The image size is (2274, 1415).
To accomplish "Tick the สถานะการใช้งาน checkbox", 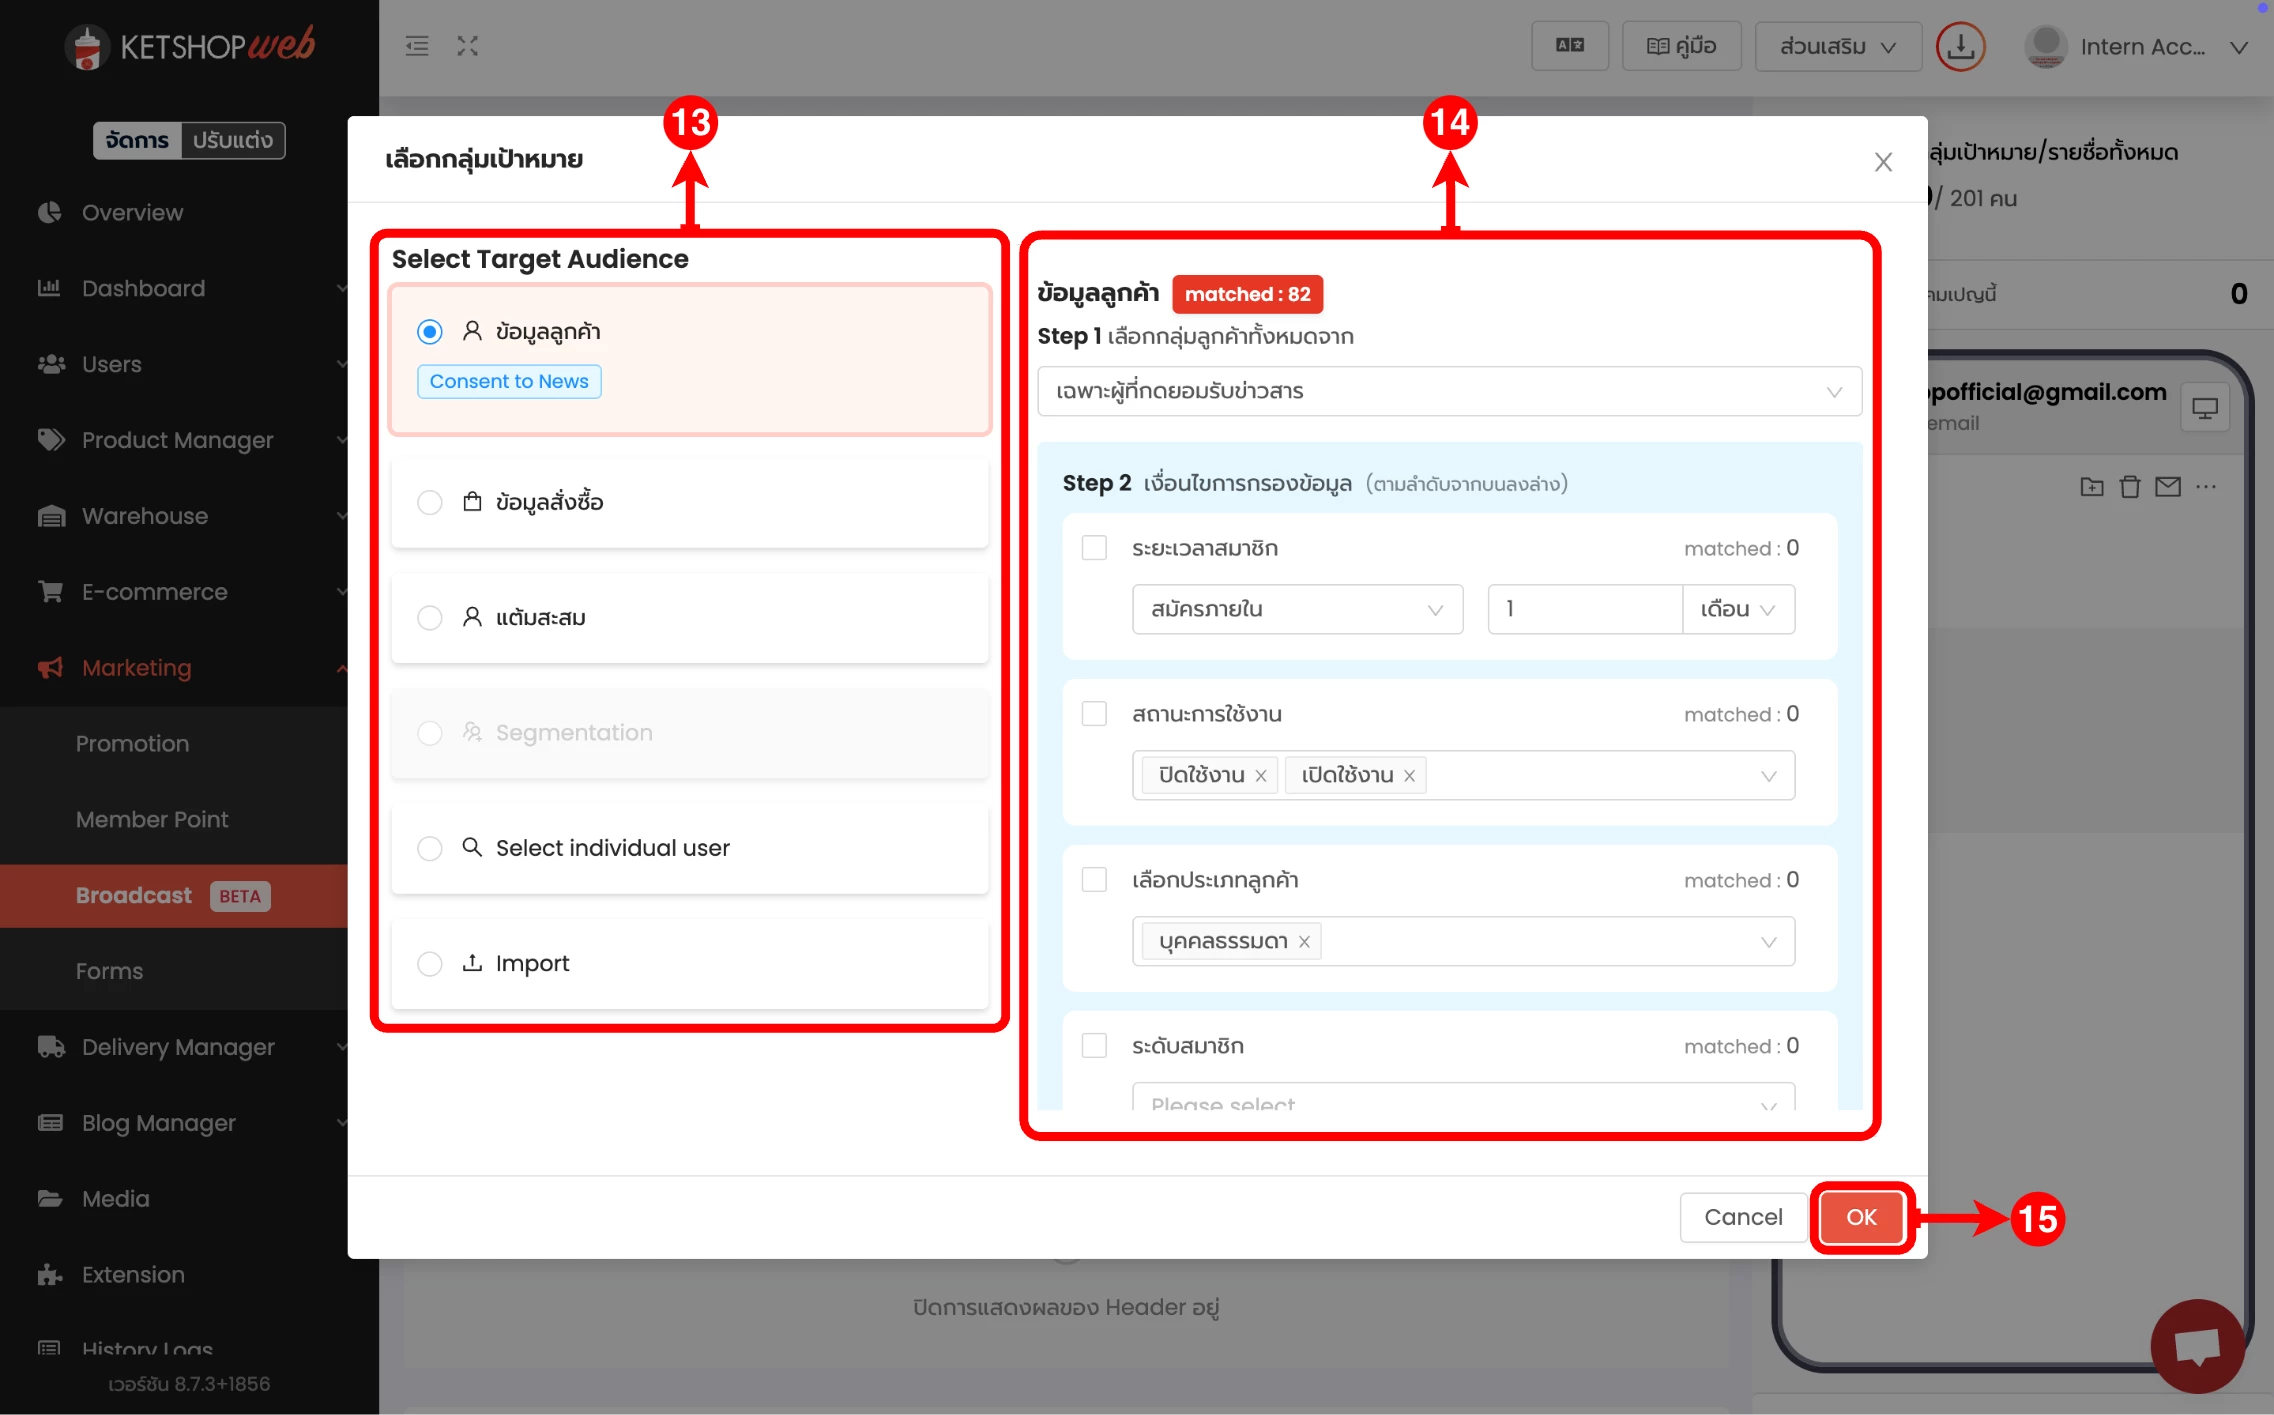I will click(x=1094, y=714).
